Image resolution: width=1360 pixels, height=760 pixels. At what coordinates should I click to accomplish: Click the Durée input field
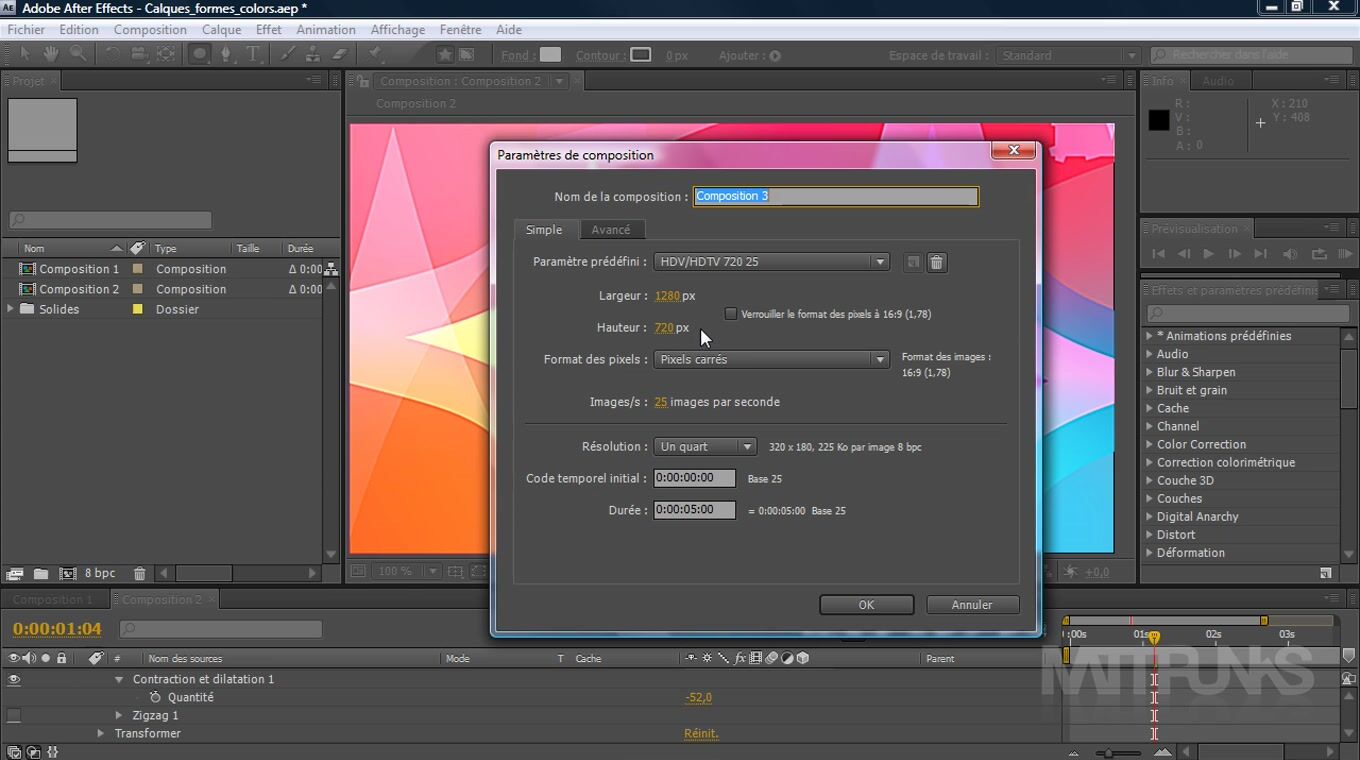pos(694,510)
